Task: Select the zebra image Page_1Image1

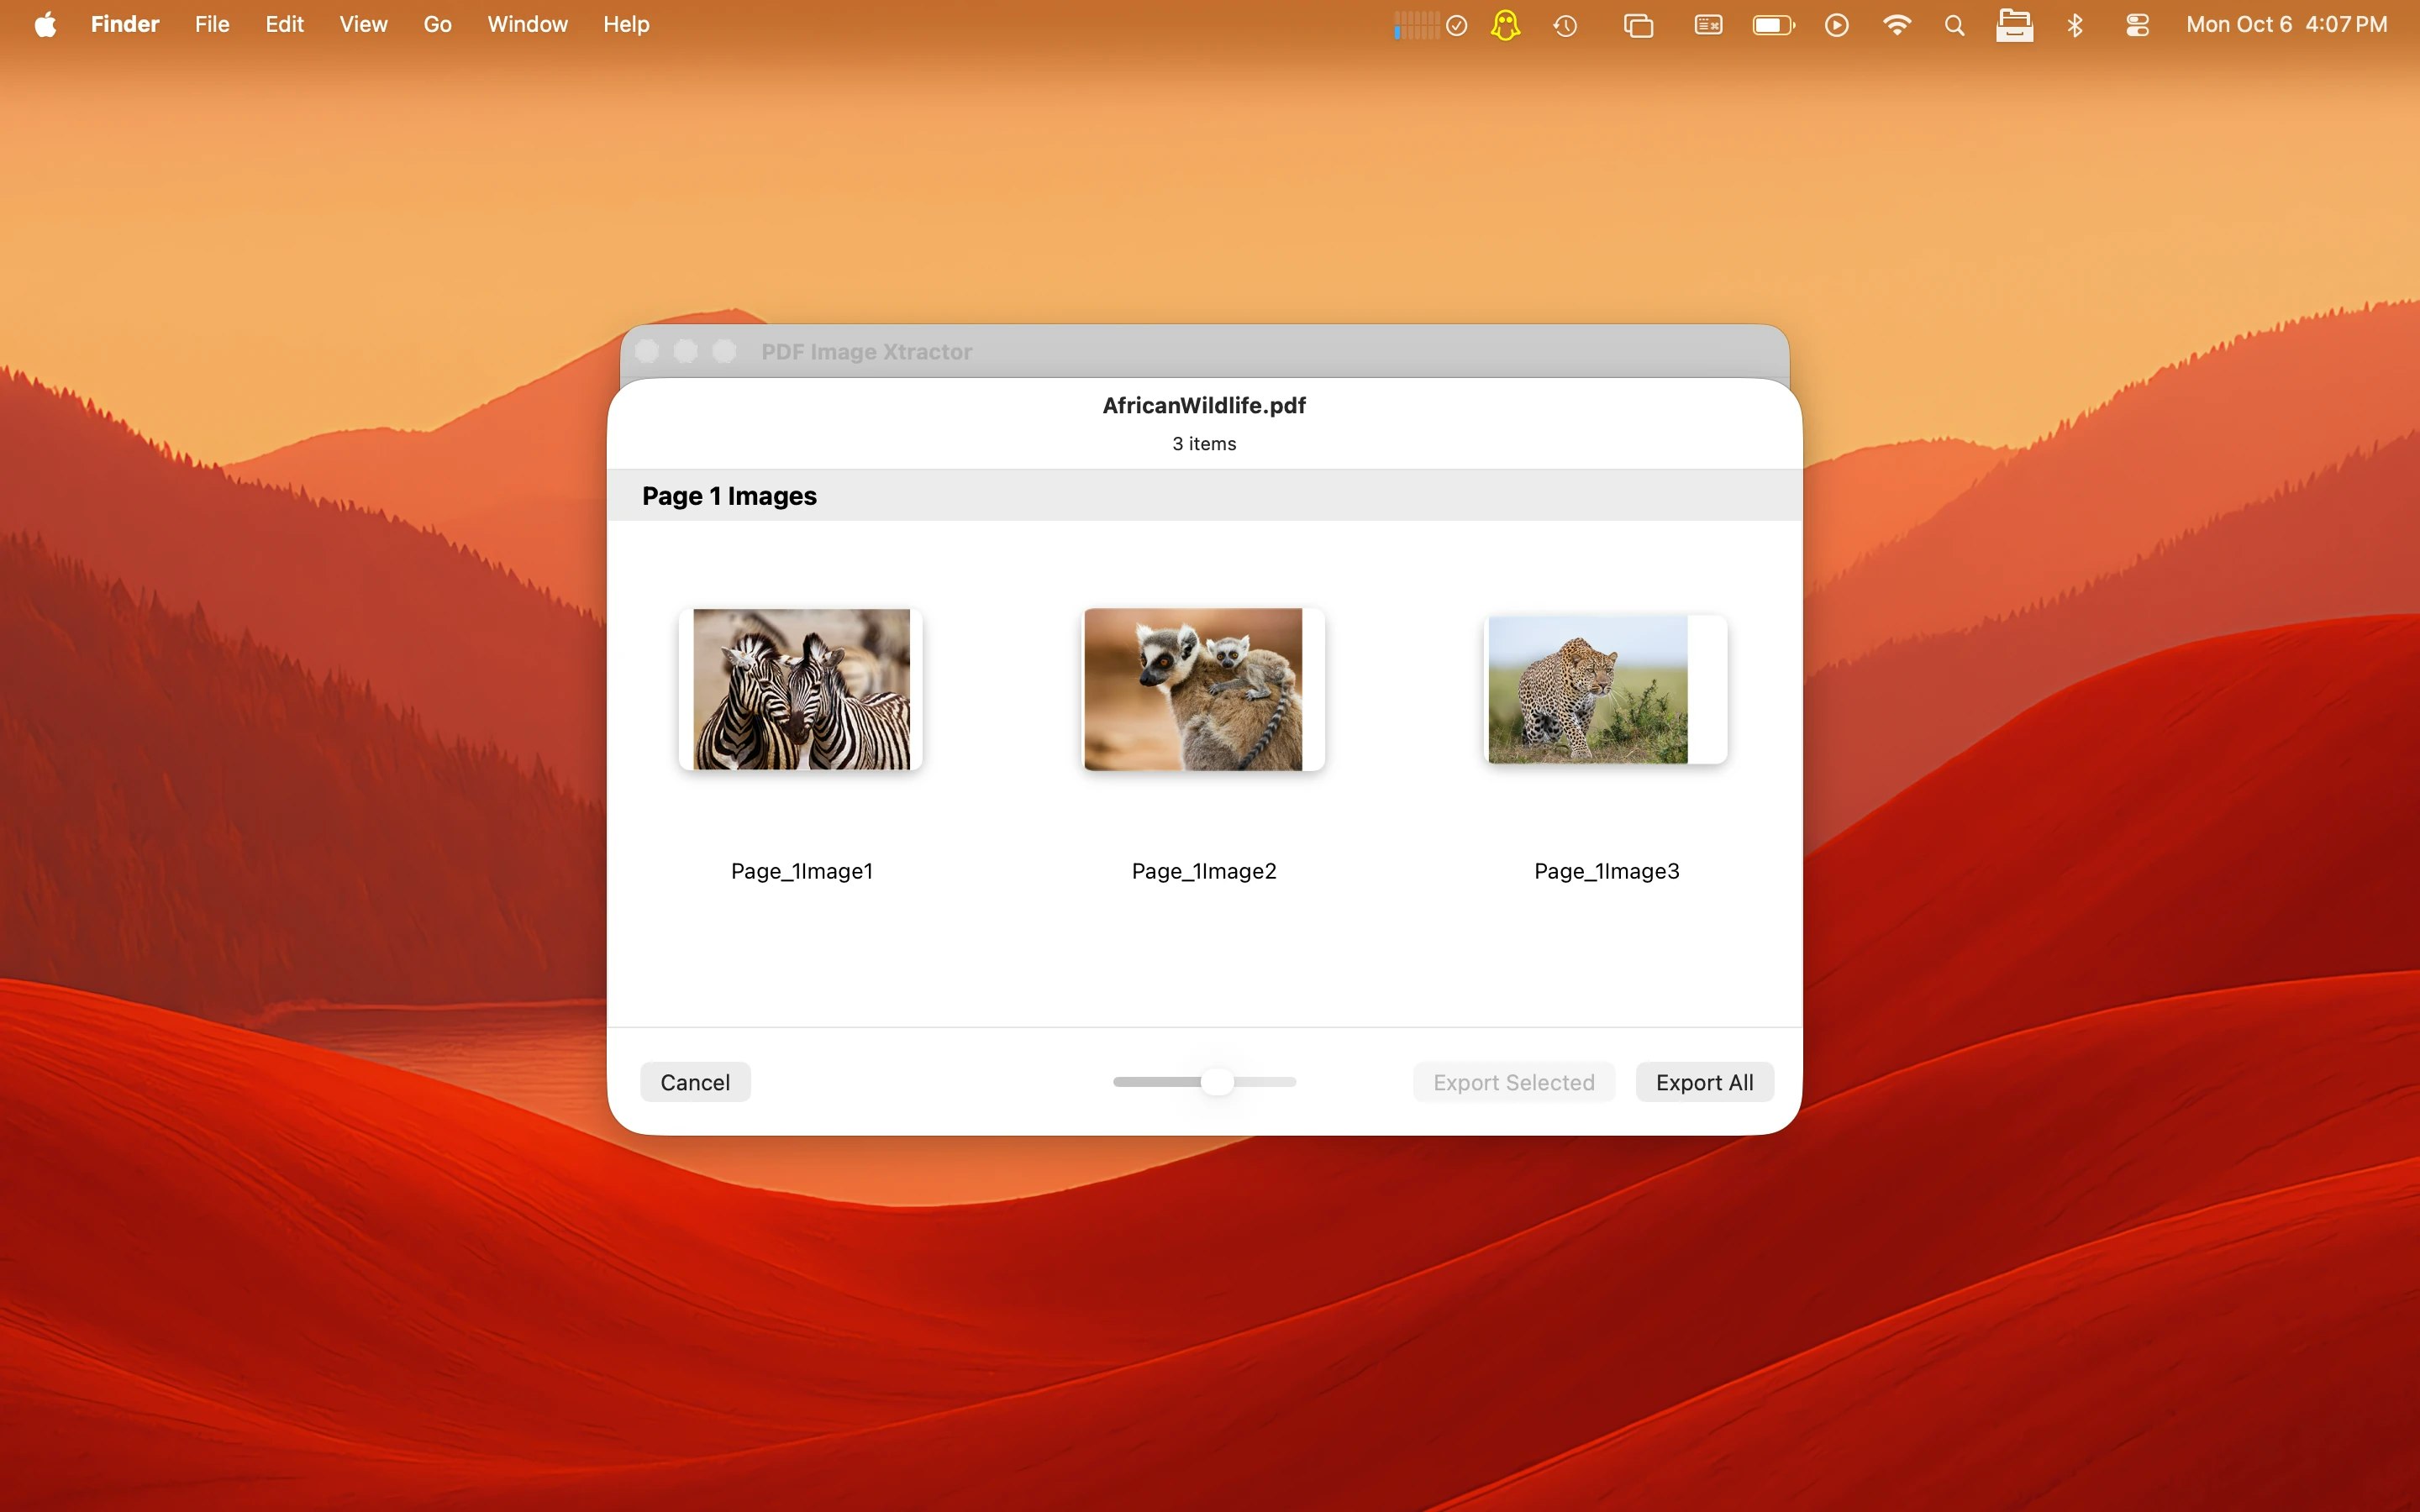Action: 801,689
